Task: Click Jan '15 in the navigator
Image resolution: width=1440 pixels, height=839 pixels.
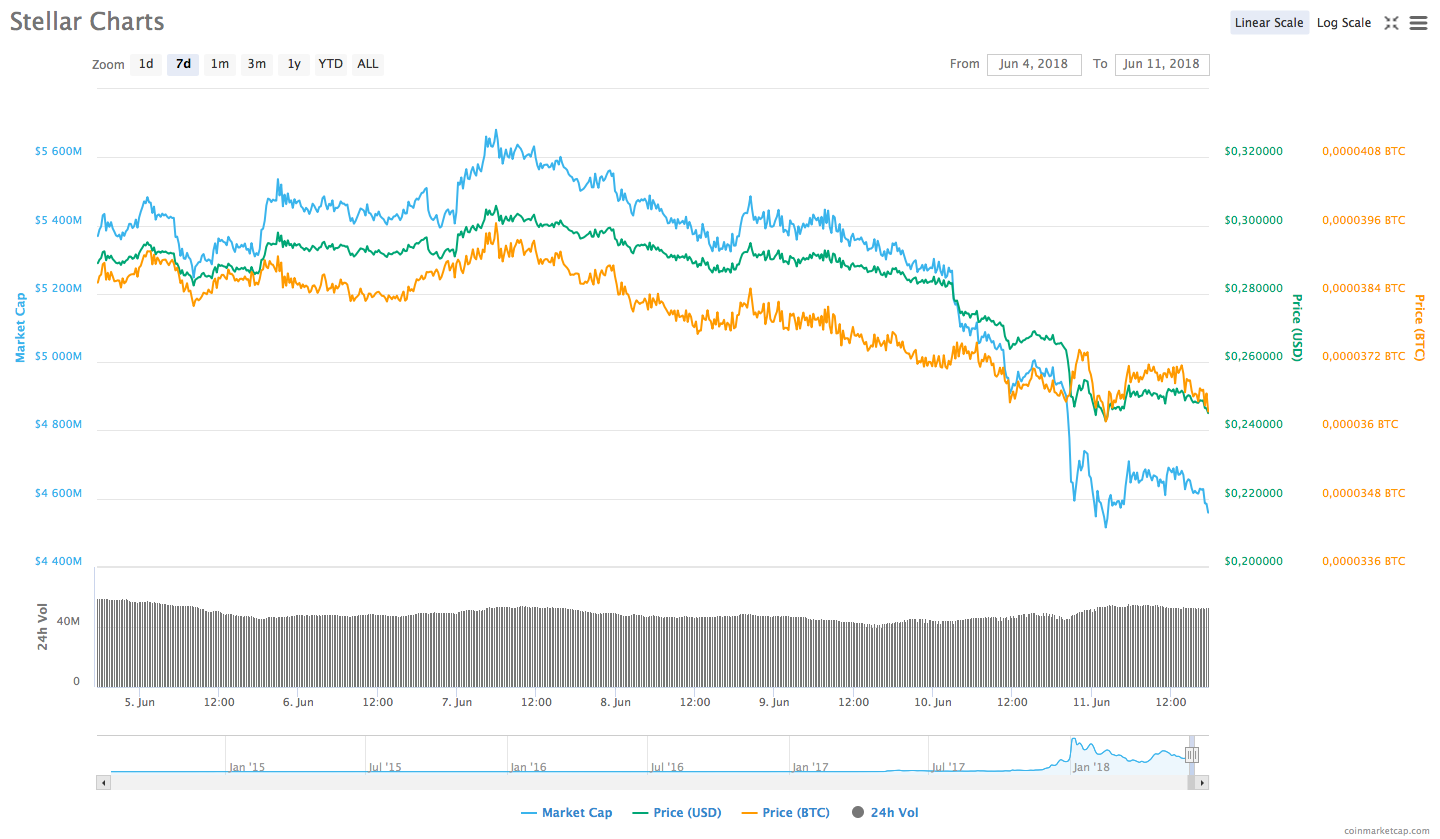Action: (x=247, y=767)
